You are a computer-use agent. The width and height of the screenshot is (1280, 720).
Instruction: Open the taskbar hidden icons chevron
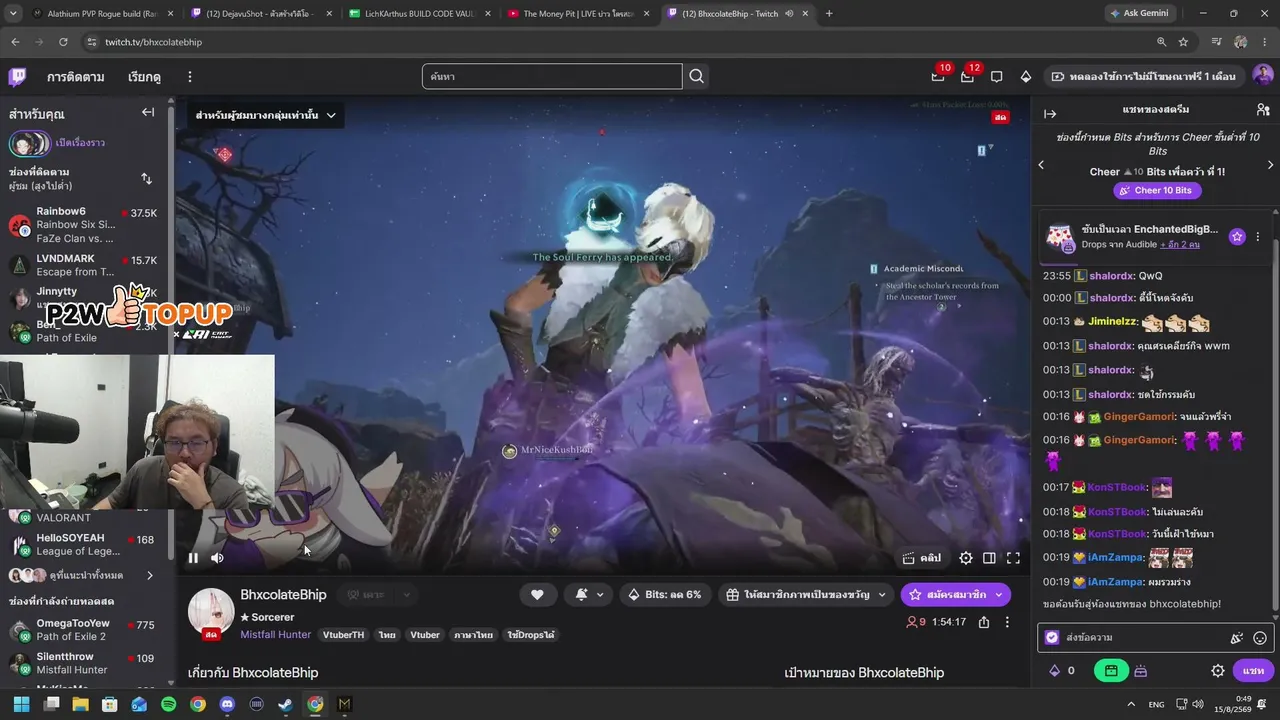point(1131,704)
